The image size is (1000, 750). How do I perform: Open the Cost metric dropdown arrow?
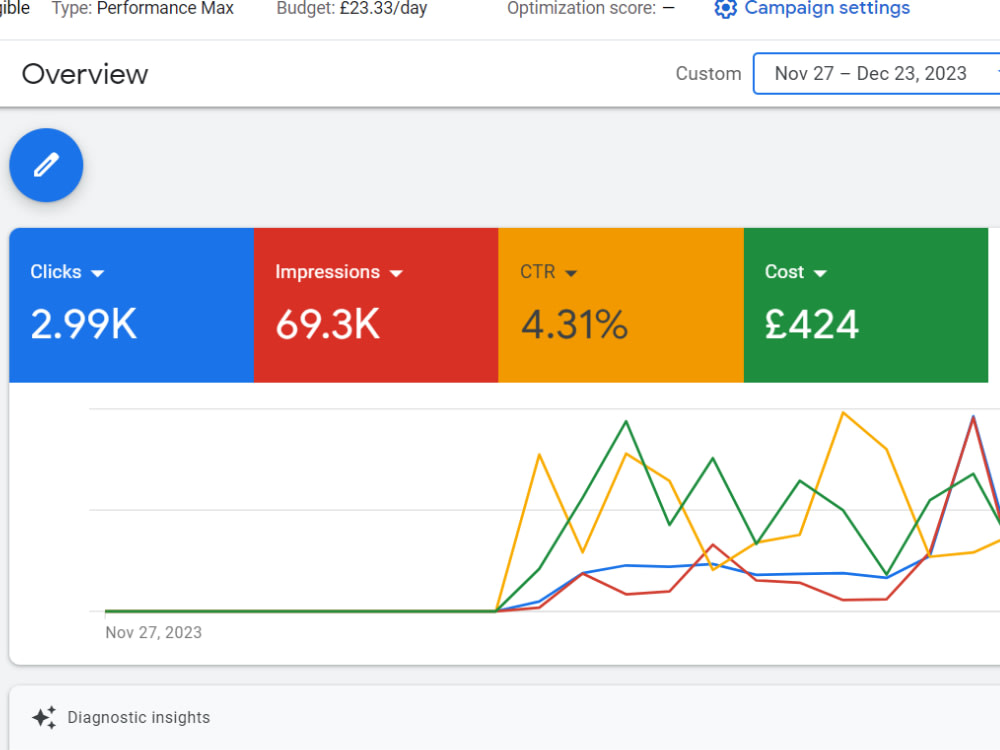820,273
